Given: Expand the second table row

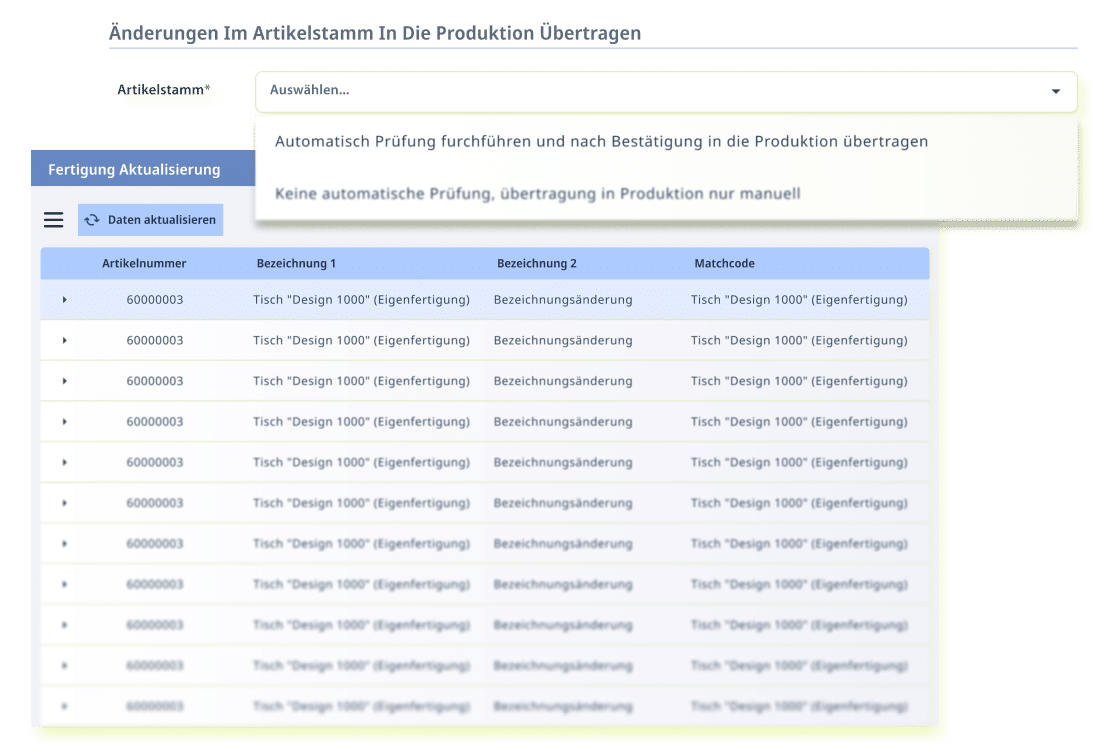Looking at the screenshot, I should point(64,340).
